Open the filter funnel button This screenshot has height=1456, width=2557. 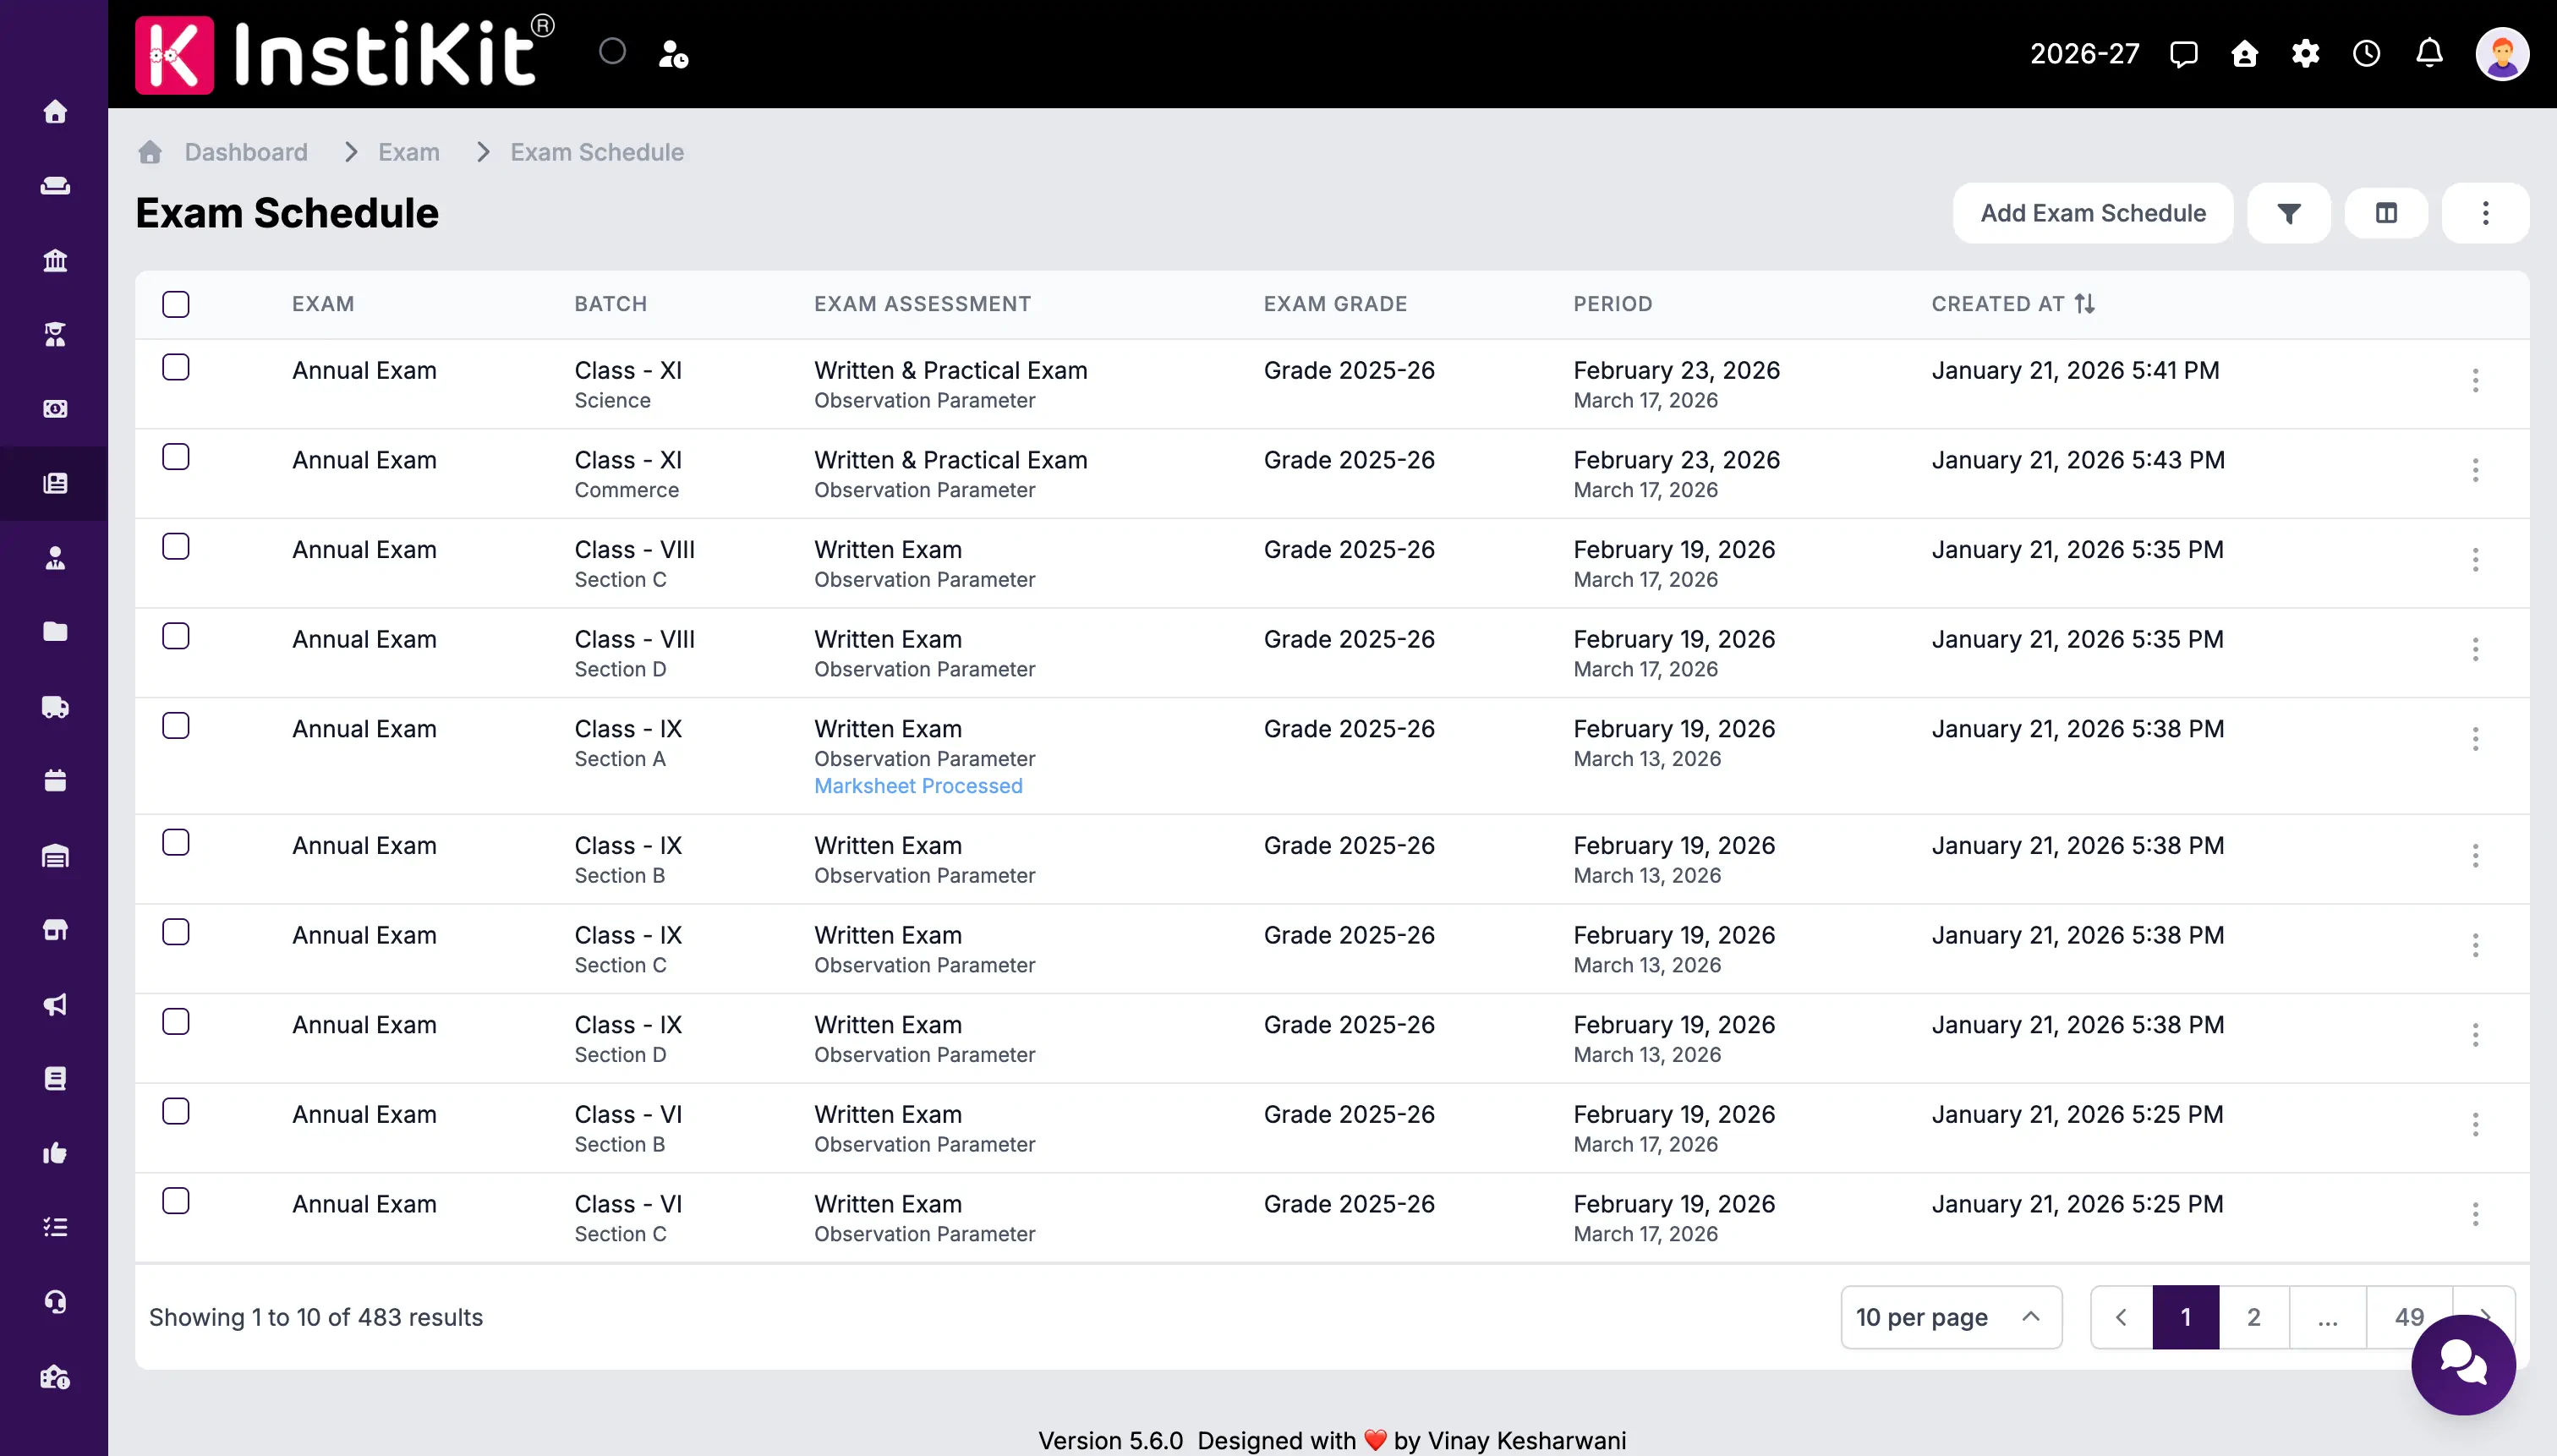[x=2288, y=213]
